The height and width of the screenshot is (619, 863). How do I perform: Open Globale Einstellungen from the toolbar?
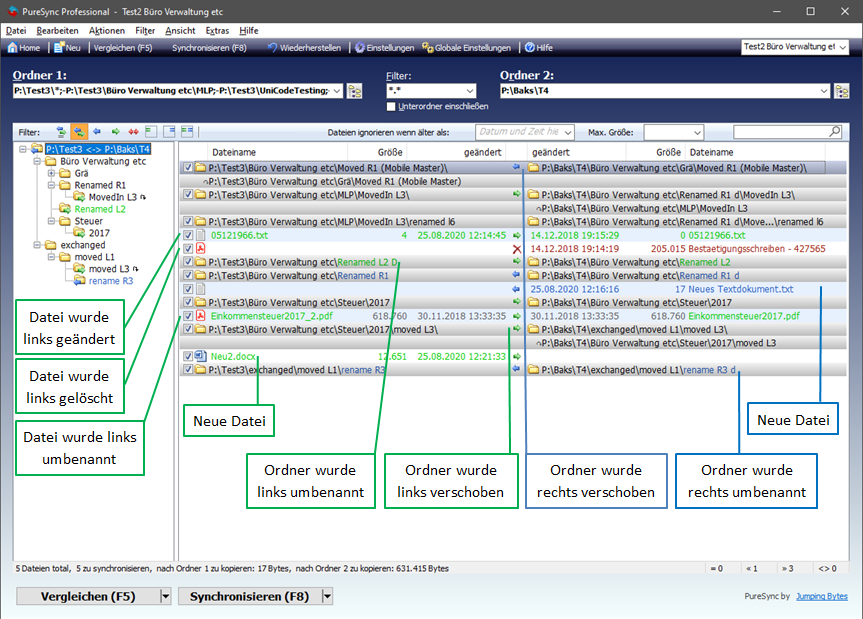[x=428, y=47]
